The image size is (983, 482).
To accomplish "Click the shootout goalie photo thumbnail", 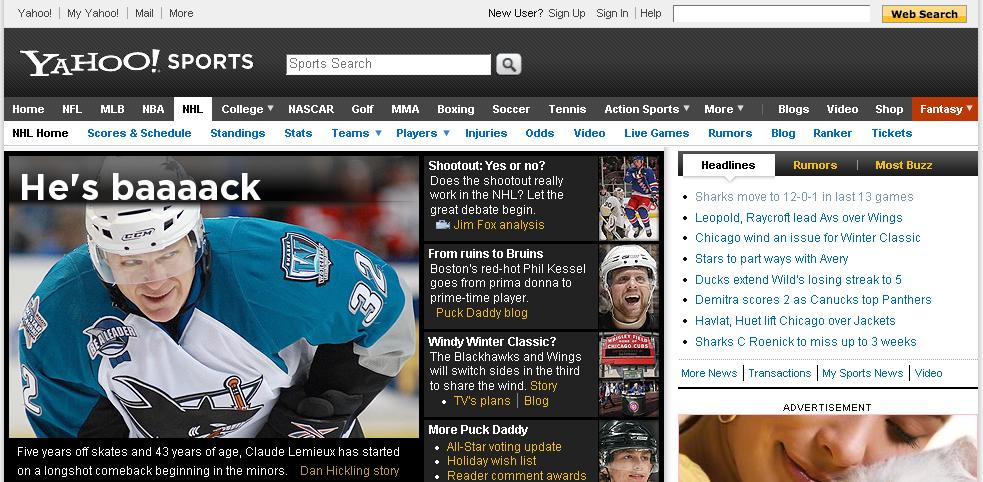I will (629, 198).
